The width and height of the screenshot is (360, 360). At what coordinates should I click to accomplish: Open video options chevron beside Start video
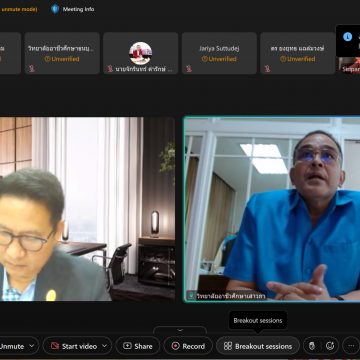(x=105, y=346)
